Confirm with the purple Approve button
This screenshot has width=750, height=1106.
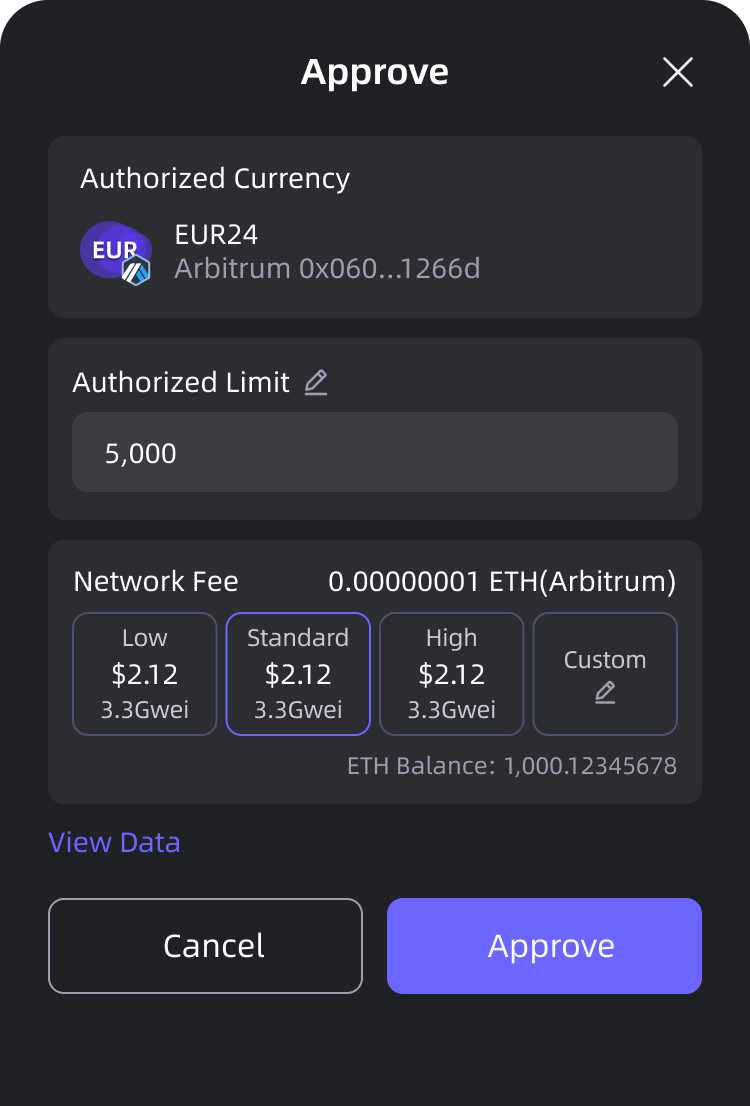pyautogui.click(x=544, y=946)
